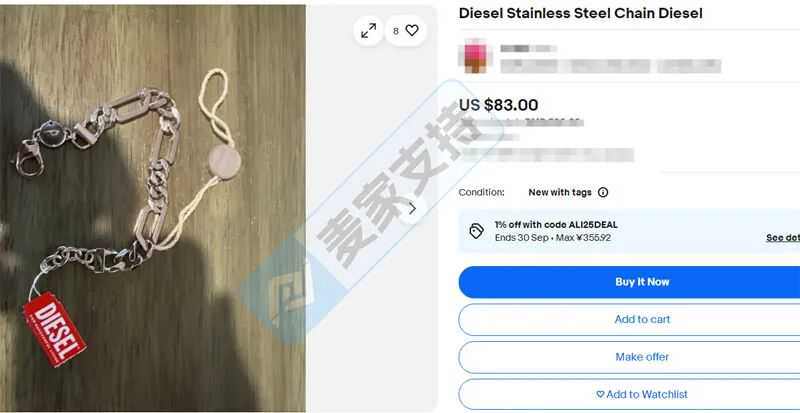Click the Diesel chain product photo
The width and height of the screenshot is (800, 413).
point(153,208)
